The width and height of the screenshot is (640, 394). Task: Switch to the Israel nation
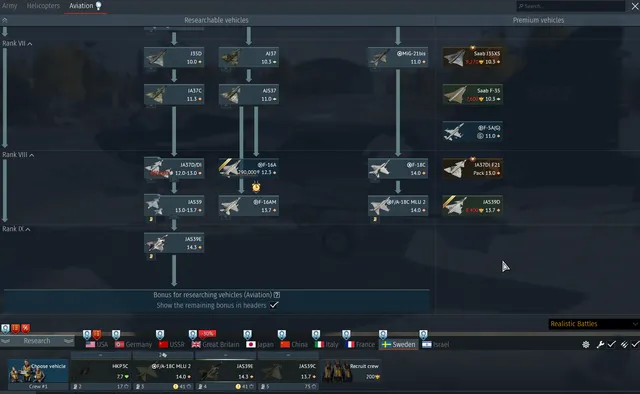pos(436,345)
